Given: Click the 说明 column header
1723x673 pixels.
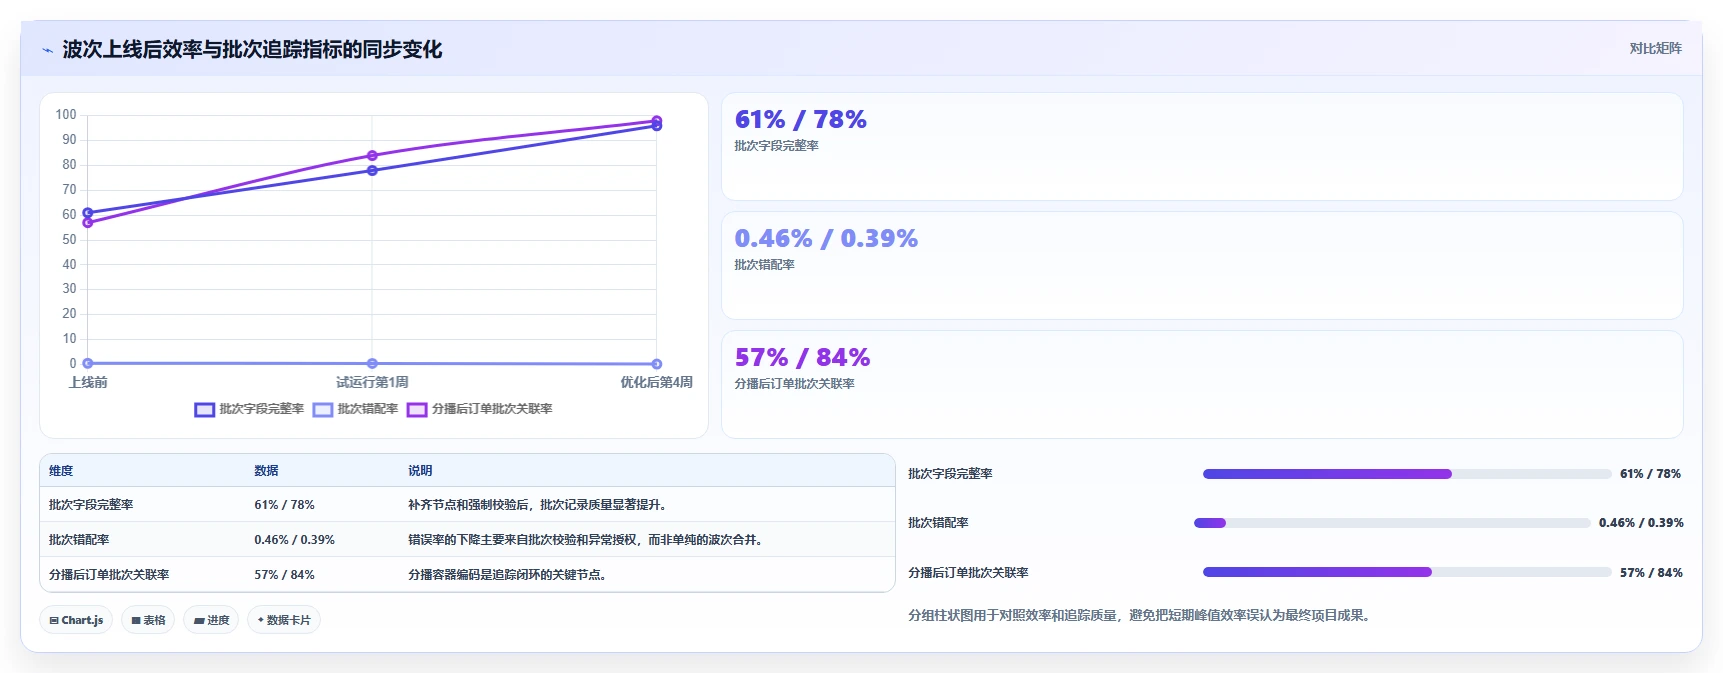Looking at the screenshot, I should [420, 471].
